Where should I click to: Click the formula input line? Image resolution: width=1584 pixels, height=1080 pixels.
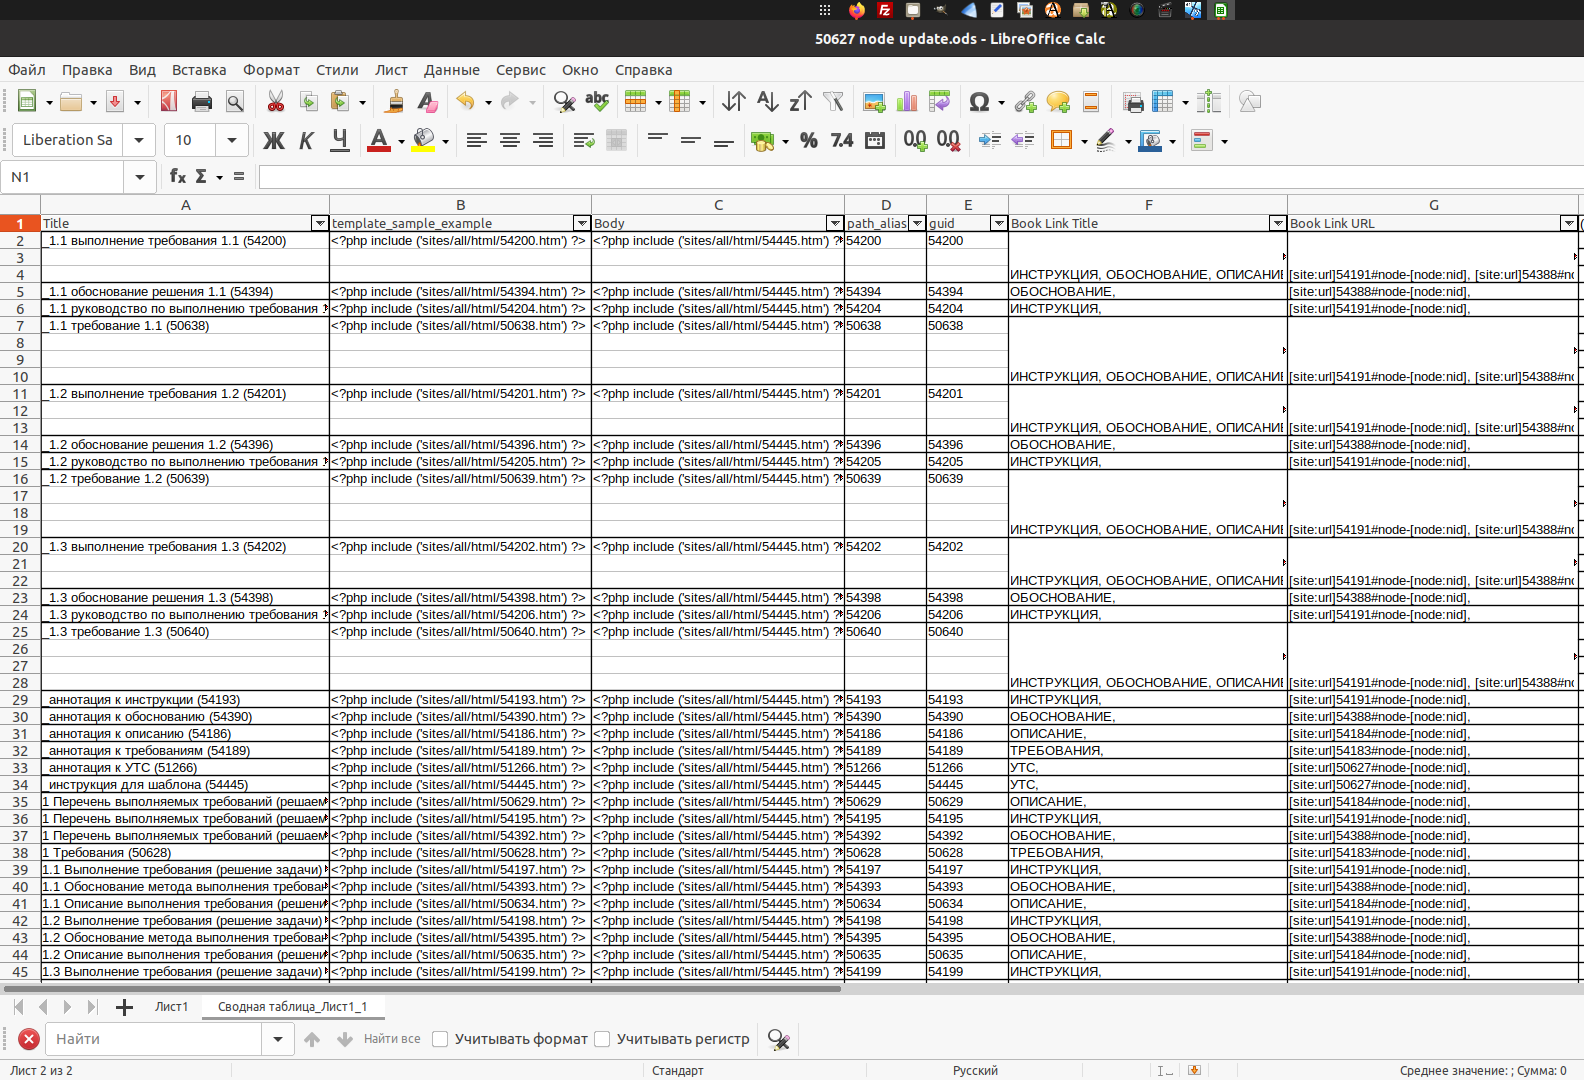(920, 177)
